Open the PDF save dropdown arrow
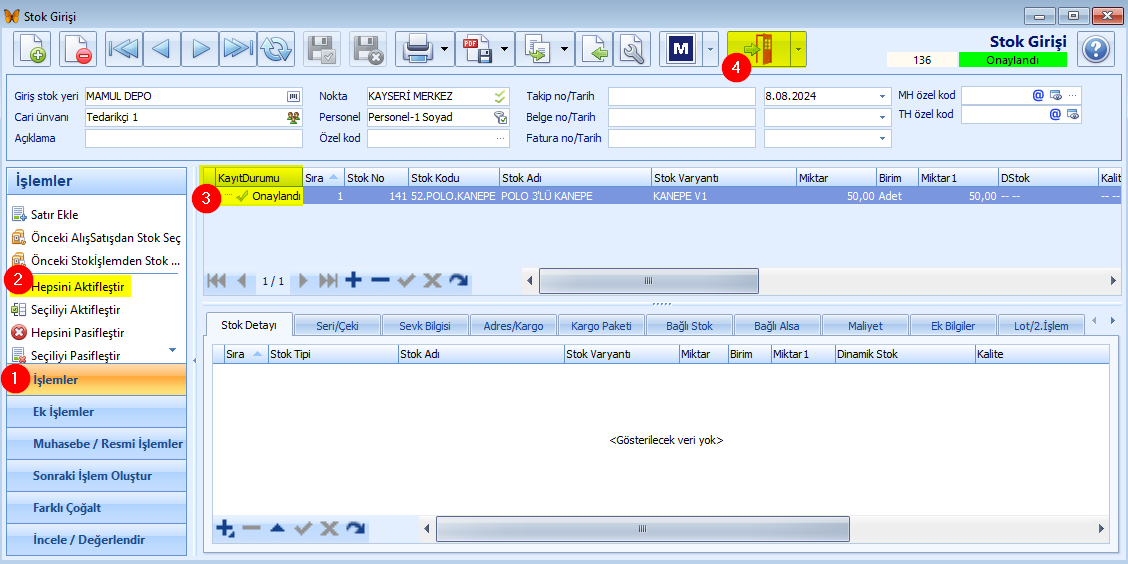 pyautogui.click(x=504, y=50)
